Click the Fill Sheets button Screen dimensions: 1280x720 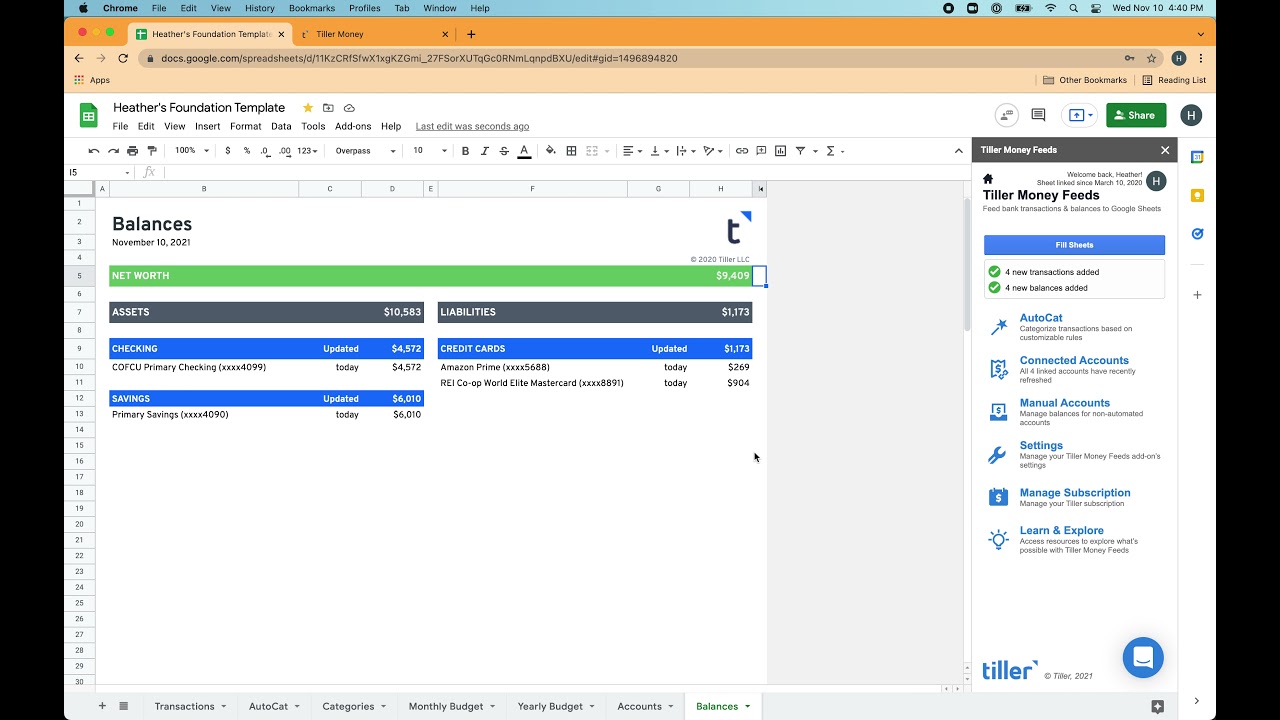click(1074, 245)
